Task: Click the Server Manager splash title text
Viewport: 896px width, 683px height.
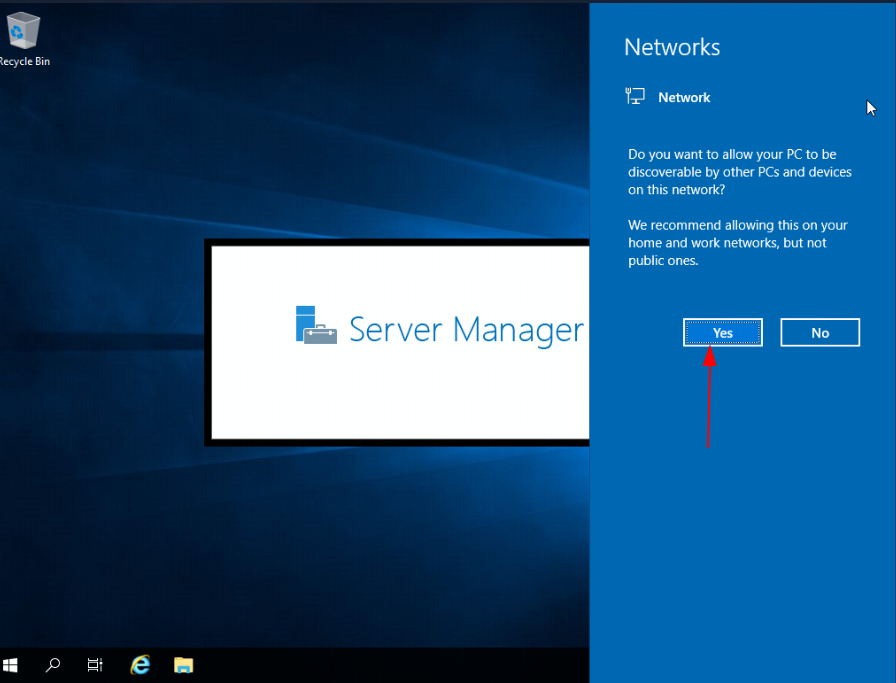Action: pyautogui.click(x=466, y=330)
